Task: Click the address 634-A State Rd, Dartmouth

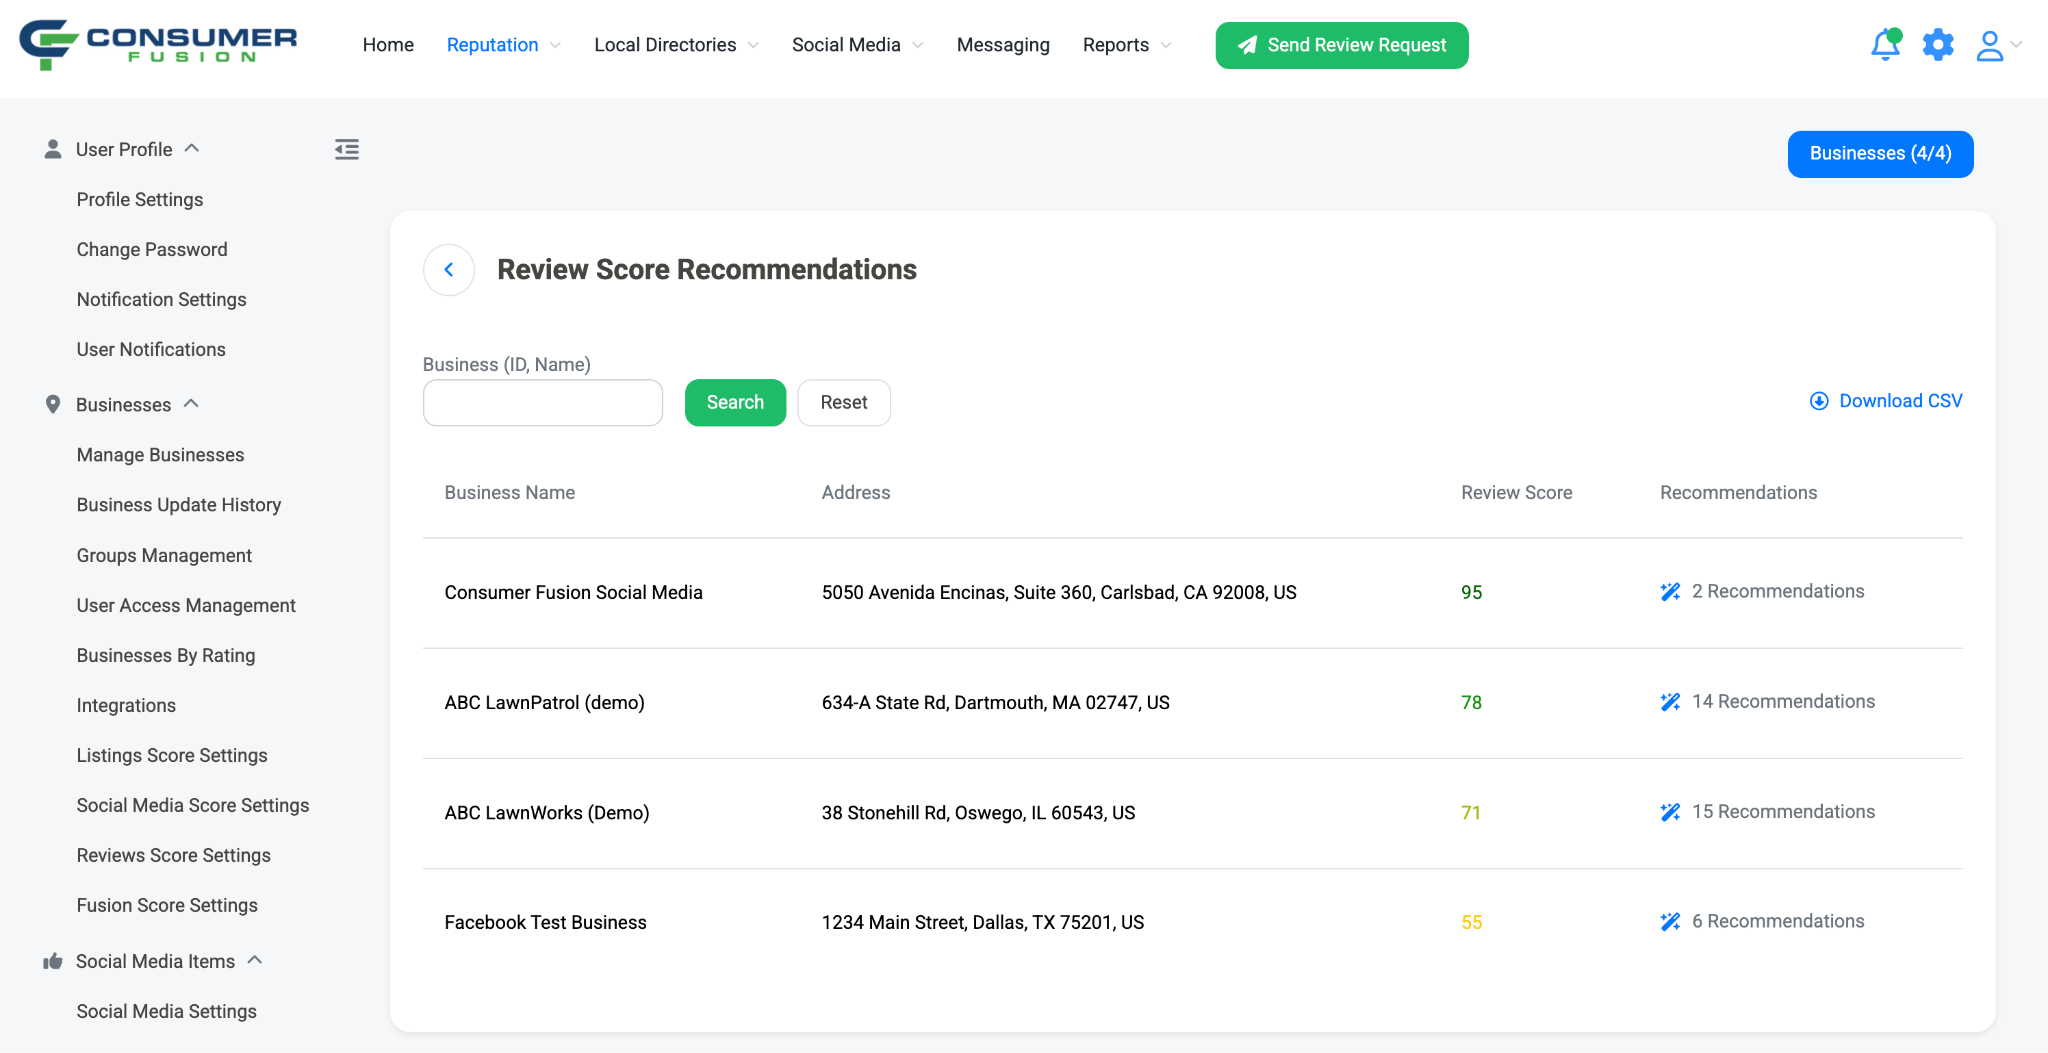Action: (996, 702)
